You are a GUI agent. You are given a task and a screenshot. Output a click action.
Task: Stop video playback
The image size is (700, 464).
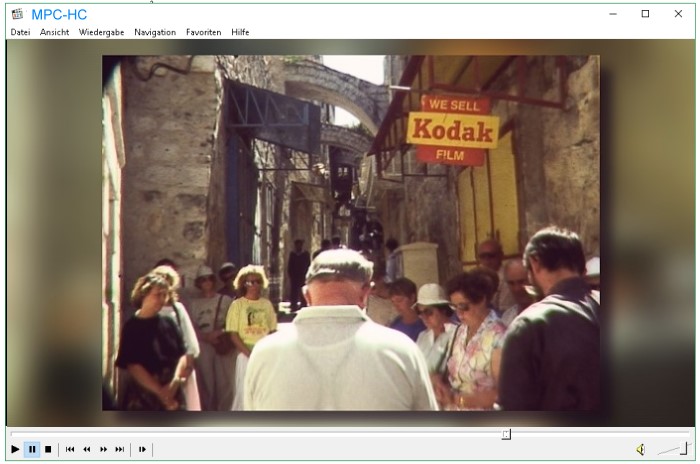[x=48, y=449]
